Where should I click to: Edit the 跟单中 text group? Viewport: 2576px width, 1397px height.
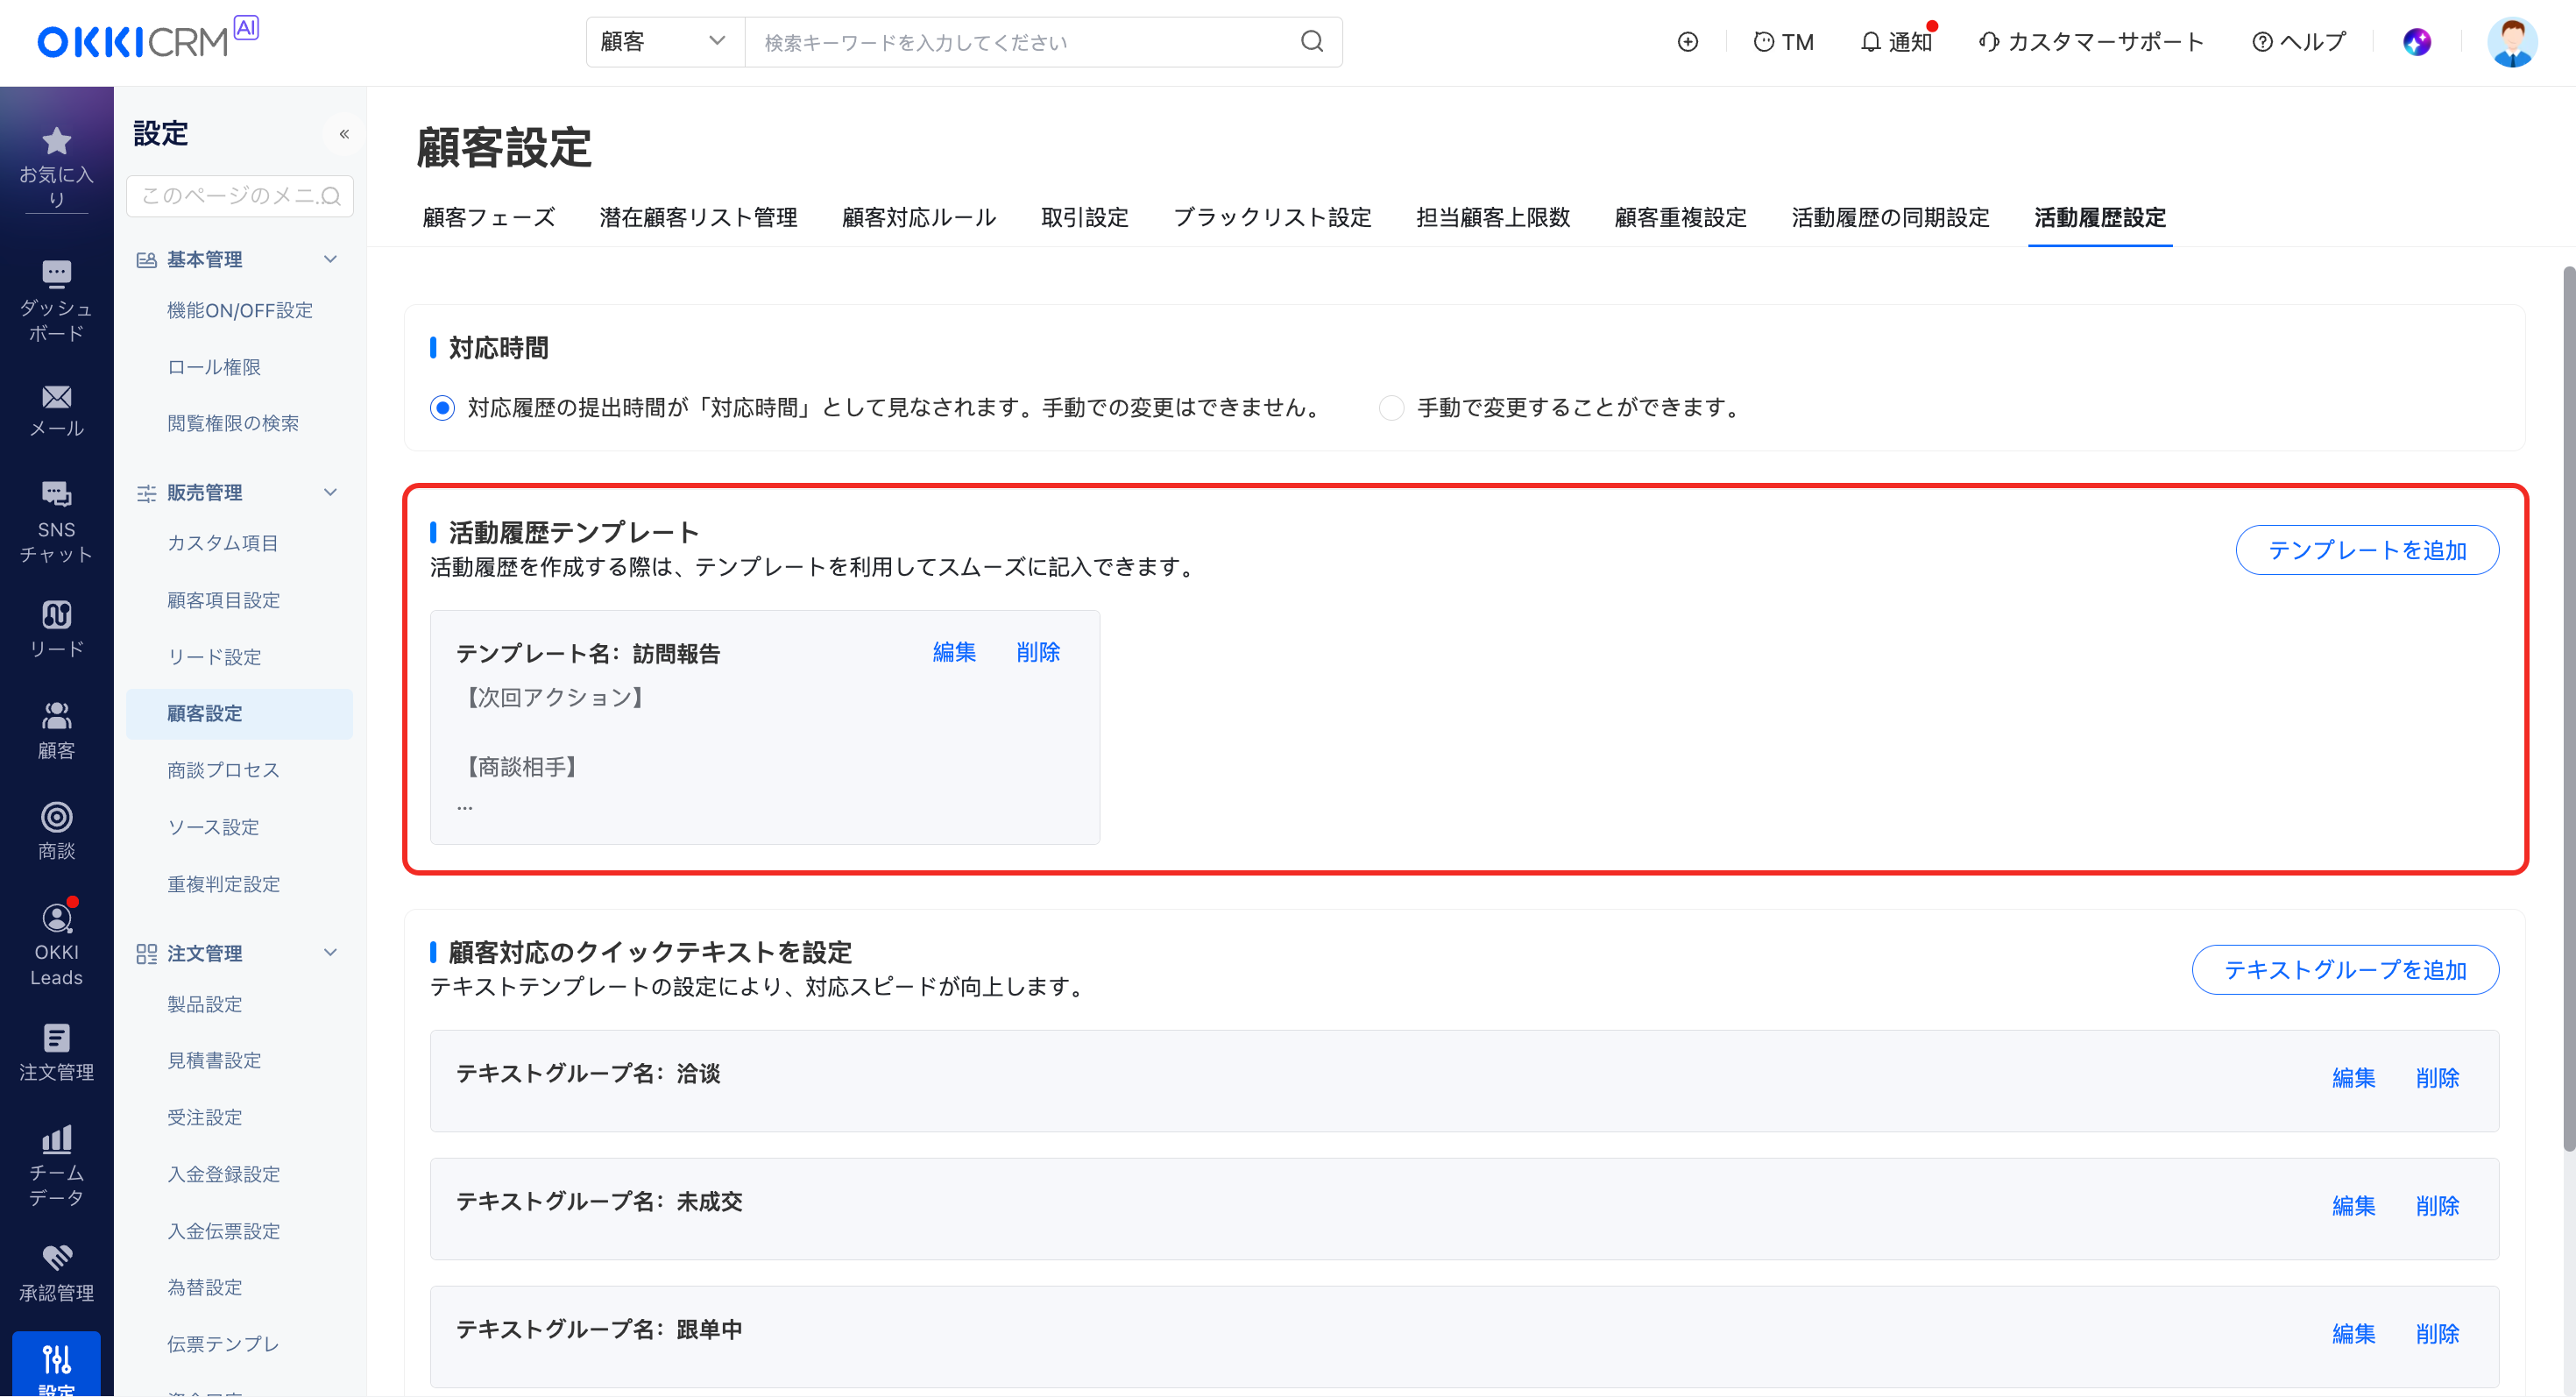2354,1334
